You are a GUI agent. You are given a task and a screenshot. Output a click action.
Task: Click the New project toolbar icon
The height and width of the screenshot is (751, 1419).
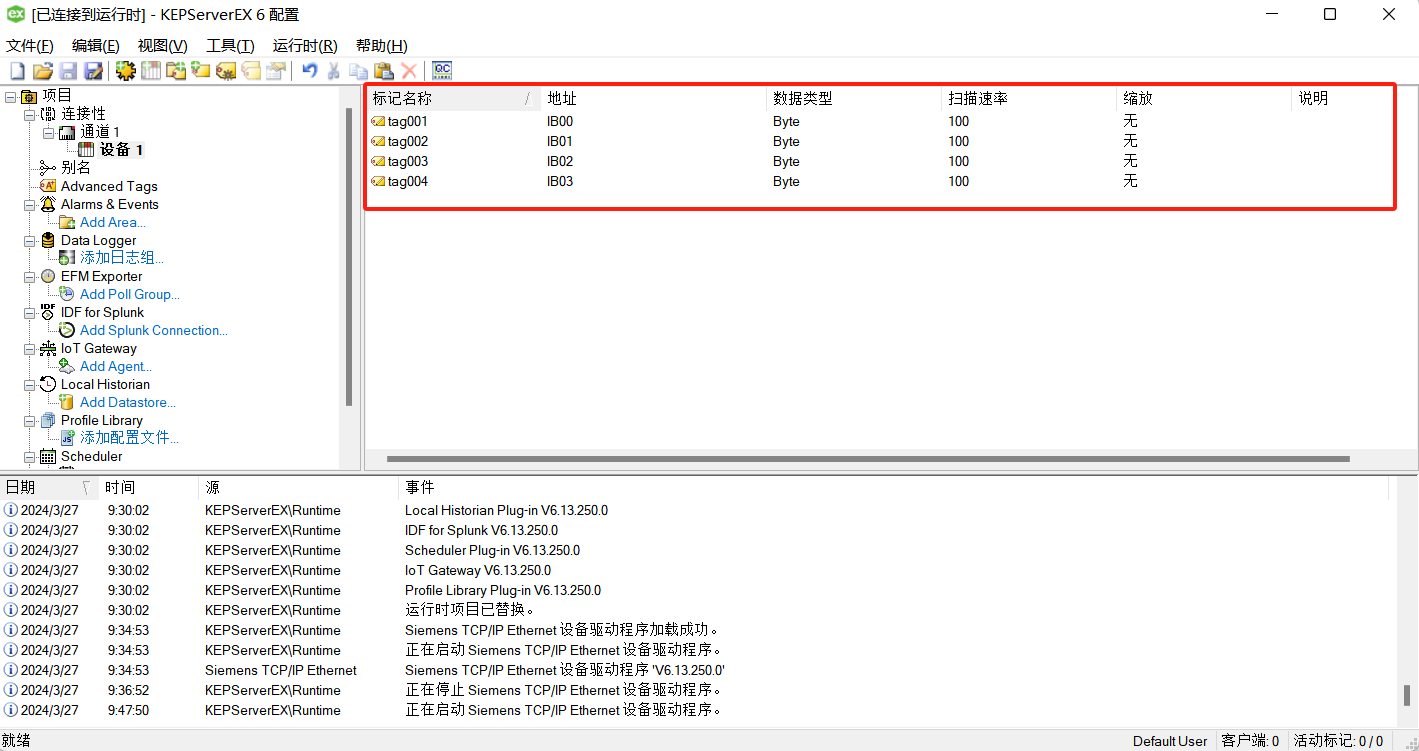point(17,71)
